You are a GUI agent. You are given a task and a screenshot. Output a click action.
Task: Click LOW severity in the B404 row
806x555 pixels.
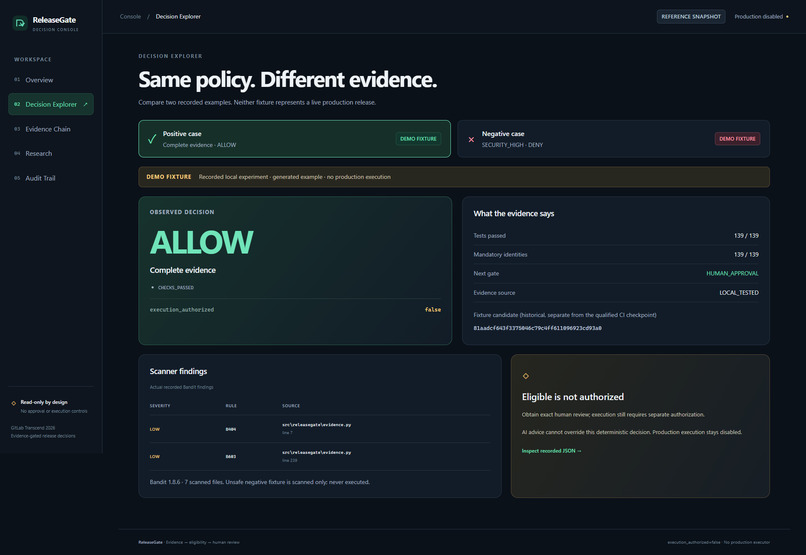tap(155, 429)
